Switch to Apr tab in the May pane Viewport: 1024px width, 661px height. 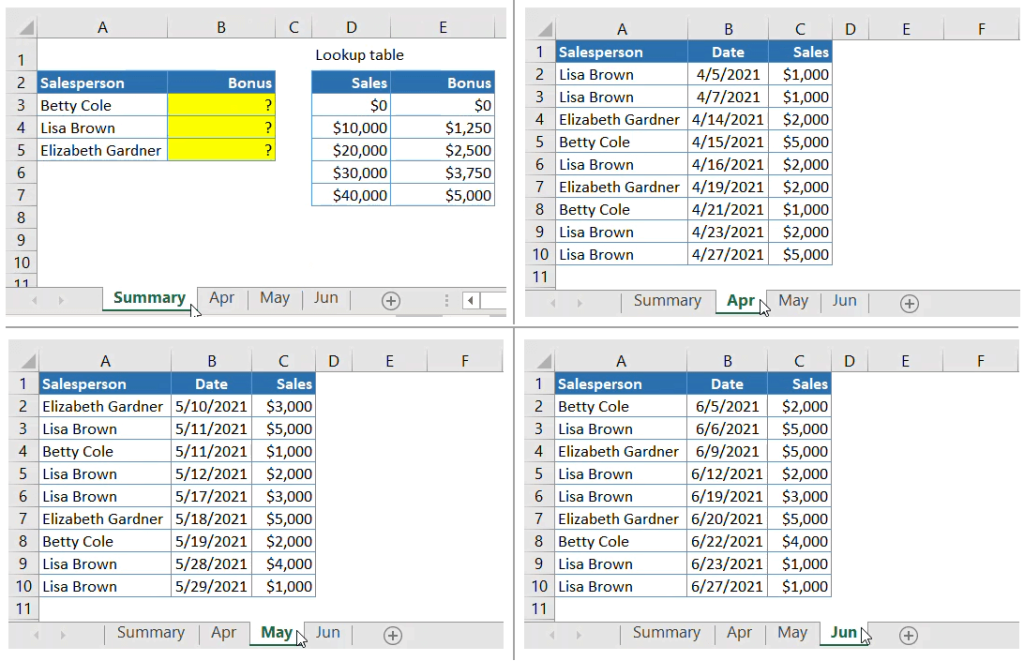(x=223, y=632)
